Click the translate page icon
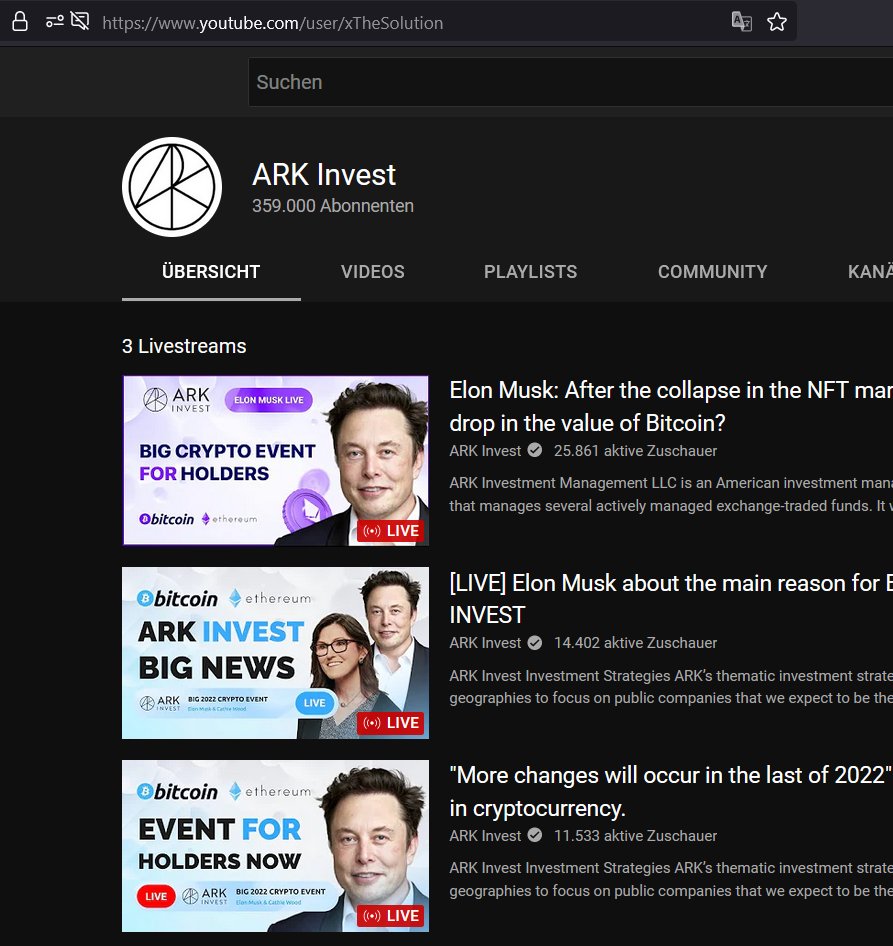The width and height of the screenshot is (893, 946). click(x=742, y=22)
